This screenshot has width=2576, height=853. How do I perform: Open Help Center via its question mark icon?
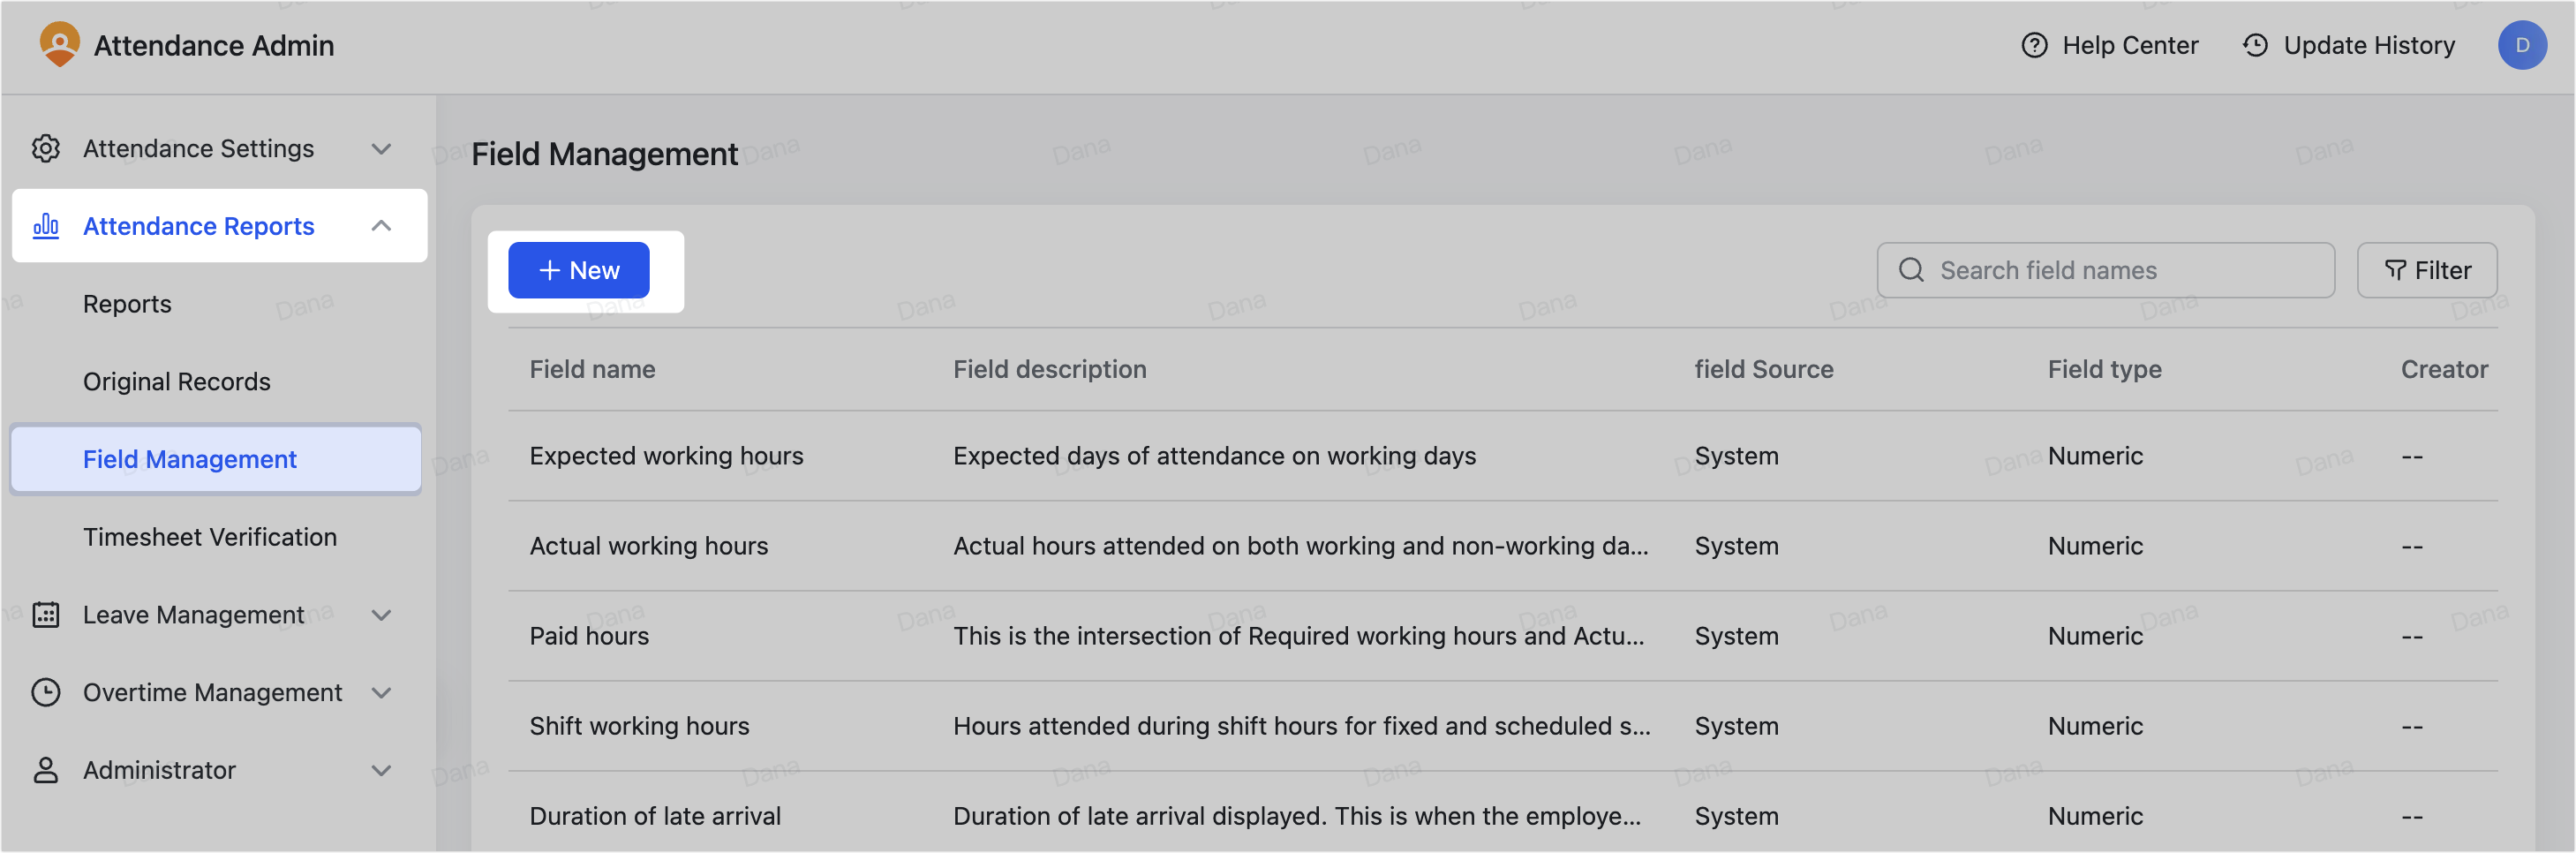pos(2034,45)
